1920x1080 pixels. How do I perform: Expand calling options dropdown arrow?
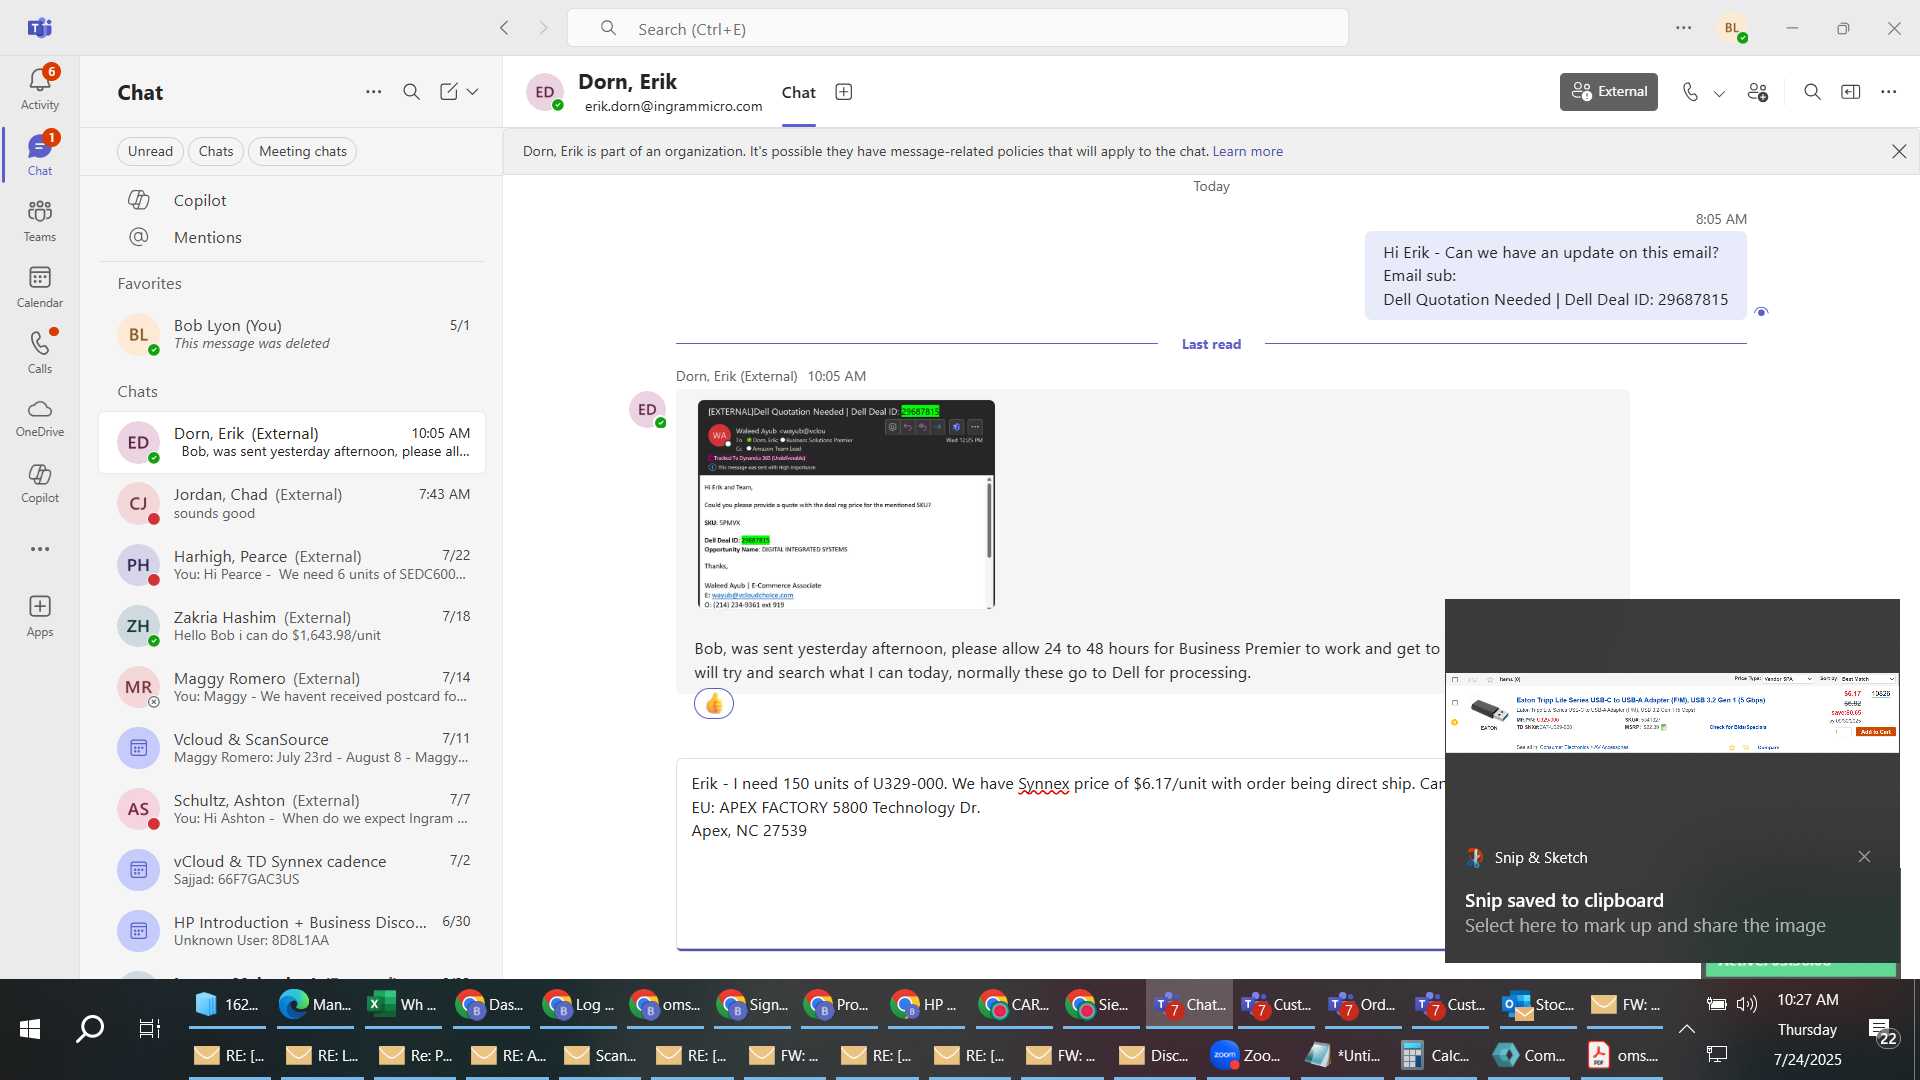coord(1720,93)
